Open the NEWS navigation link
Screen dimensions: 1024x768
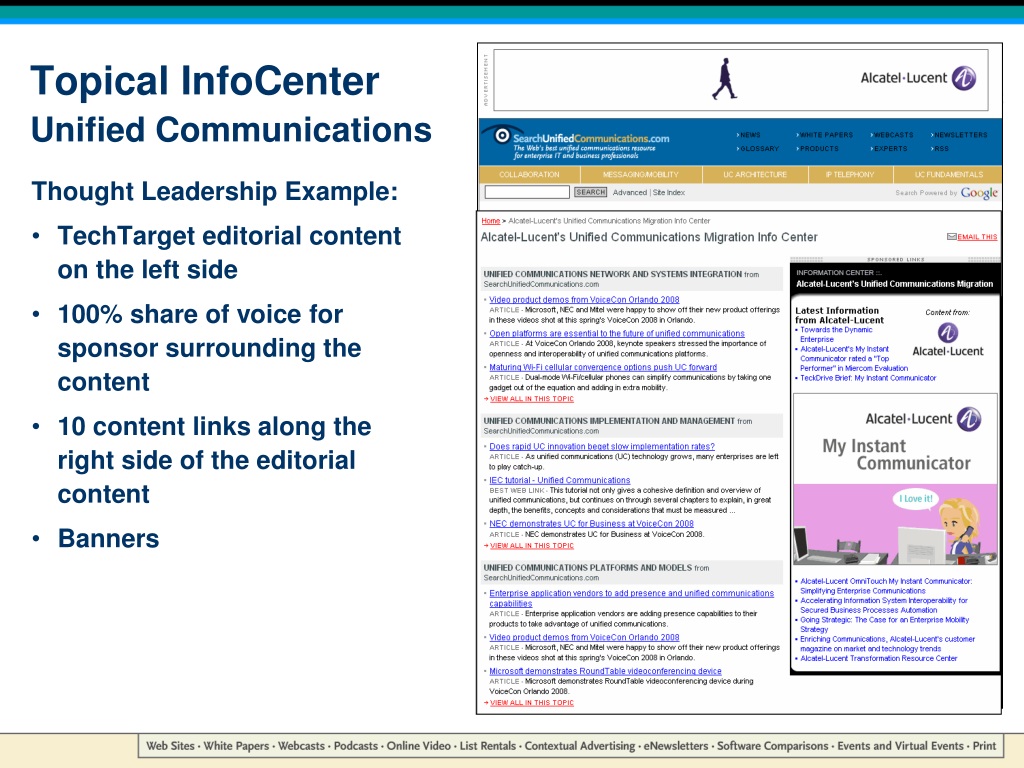pyautogui.click(x=749, y=135)
